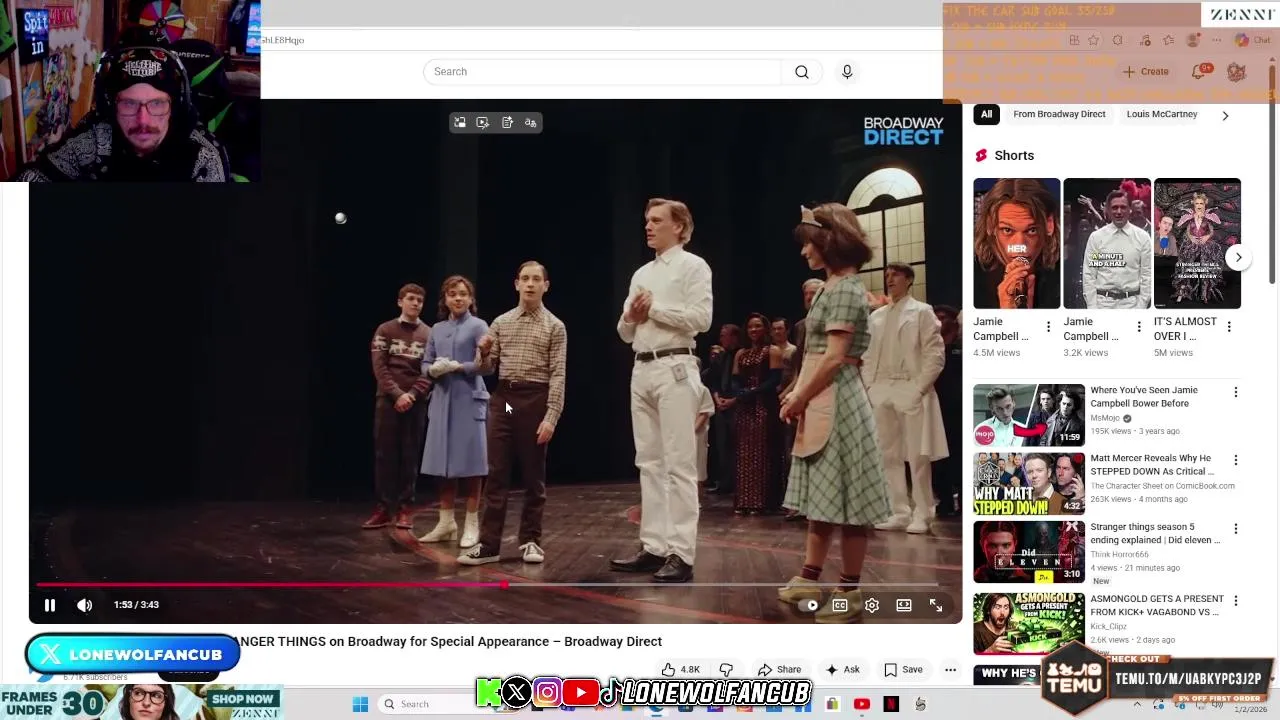Click the translate overlay icon above the video
The height and width of the screenshot is (720, 1280).
[x=531, y=122]
